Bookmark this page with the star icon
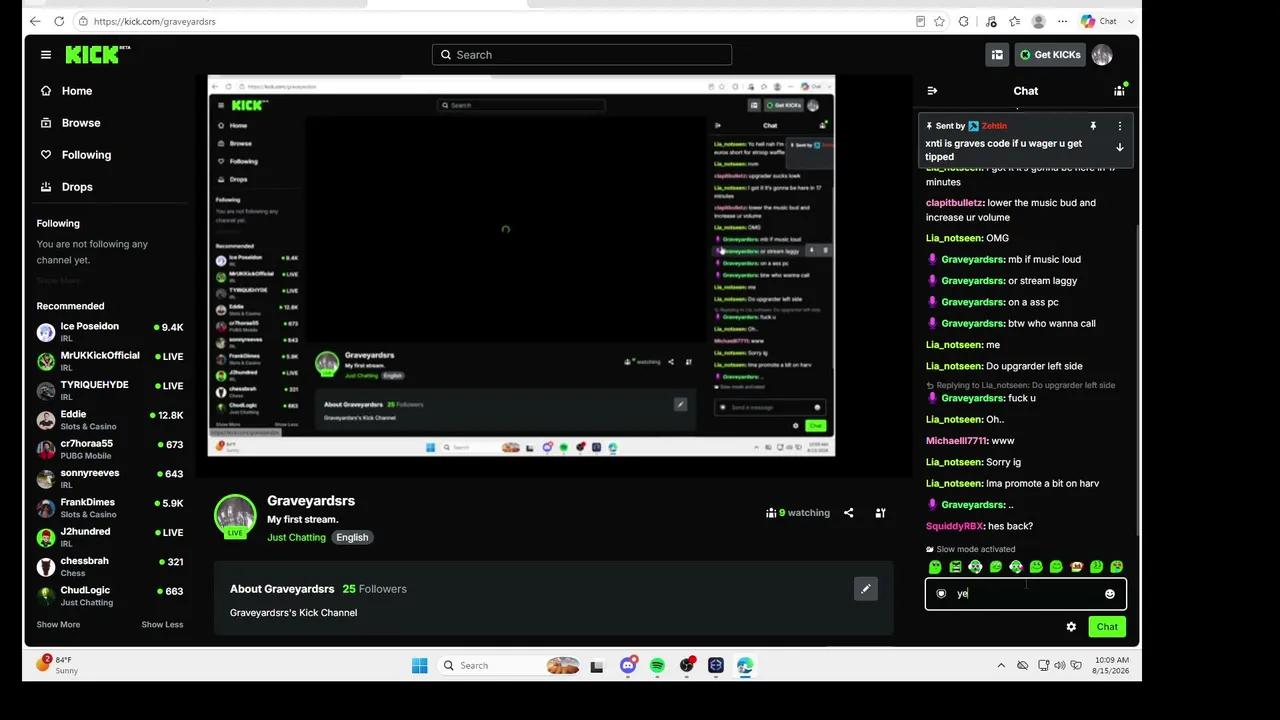Image resolution: width=1280 pixels, height=720 pixels. click(940, 21)
